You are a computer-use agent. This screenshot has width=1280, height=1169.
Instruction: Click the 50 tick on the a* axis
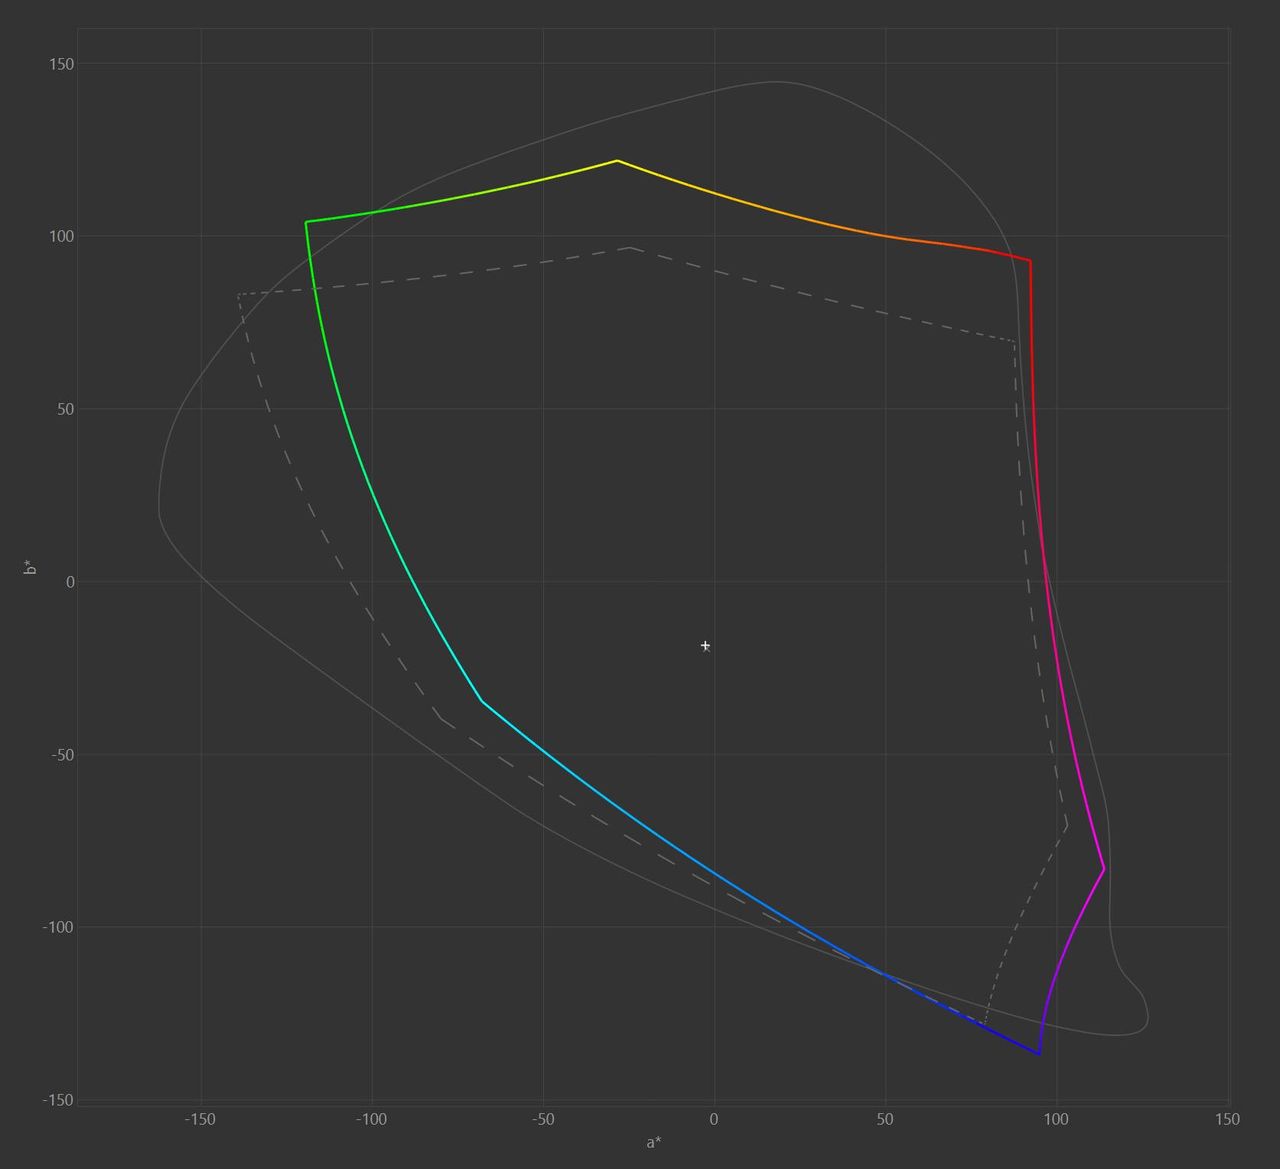pyautogui.click(x=885, y=1119)
